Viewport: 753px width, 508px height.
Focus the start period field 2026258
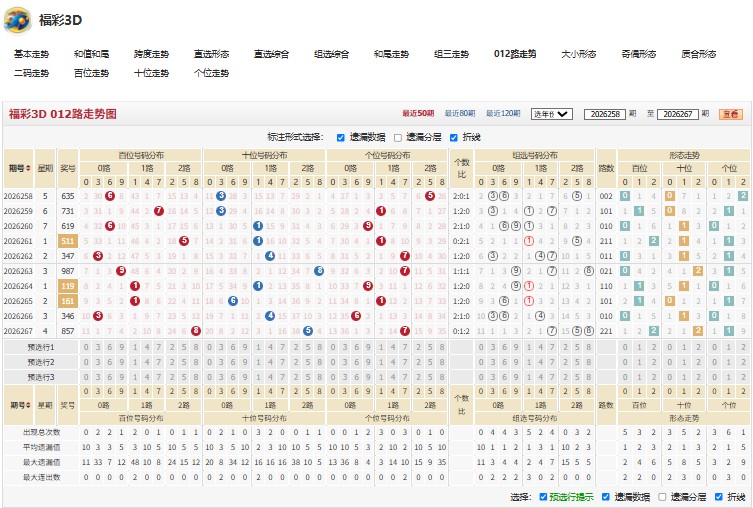605,114
